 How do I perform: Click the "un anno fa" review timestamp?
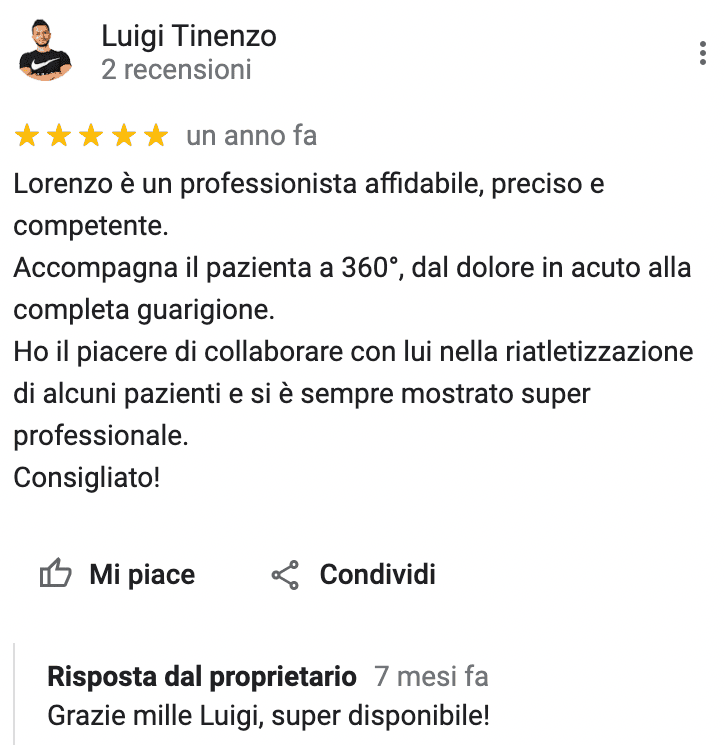pyautogui.click(x=251, y=135)
